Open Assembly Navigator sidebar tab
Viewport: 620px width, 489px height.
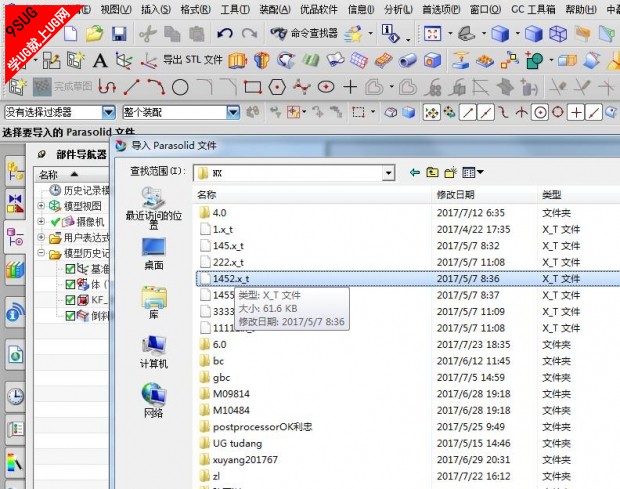tap(15, 171)
